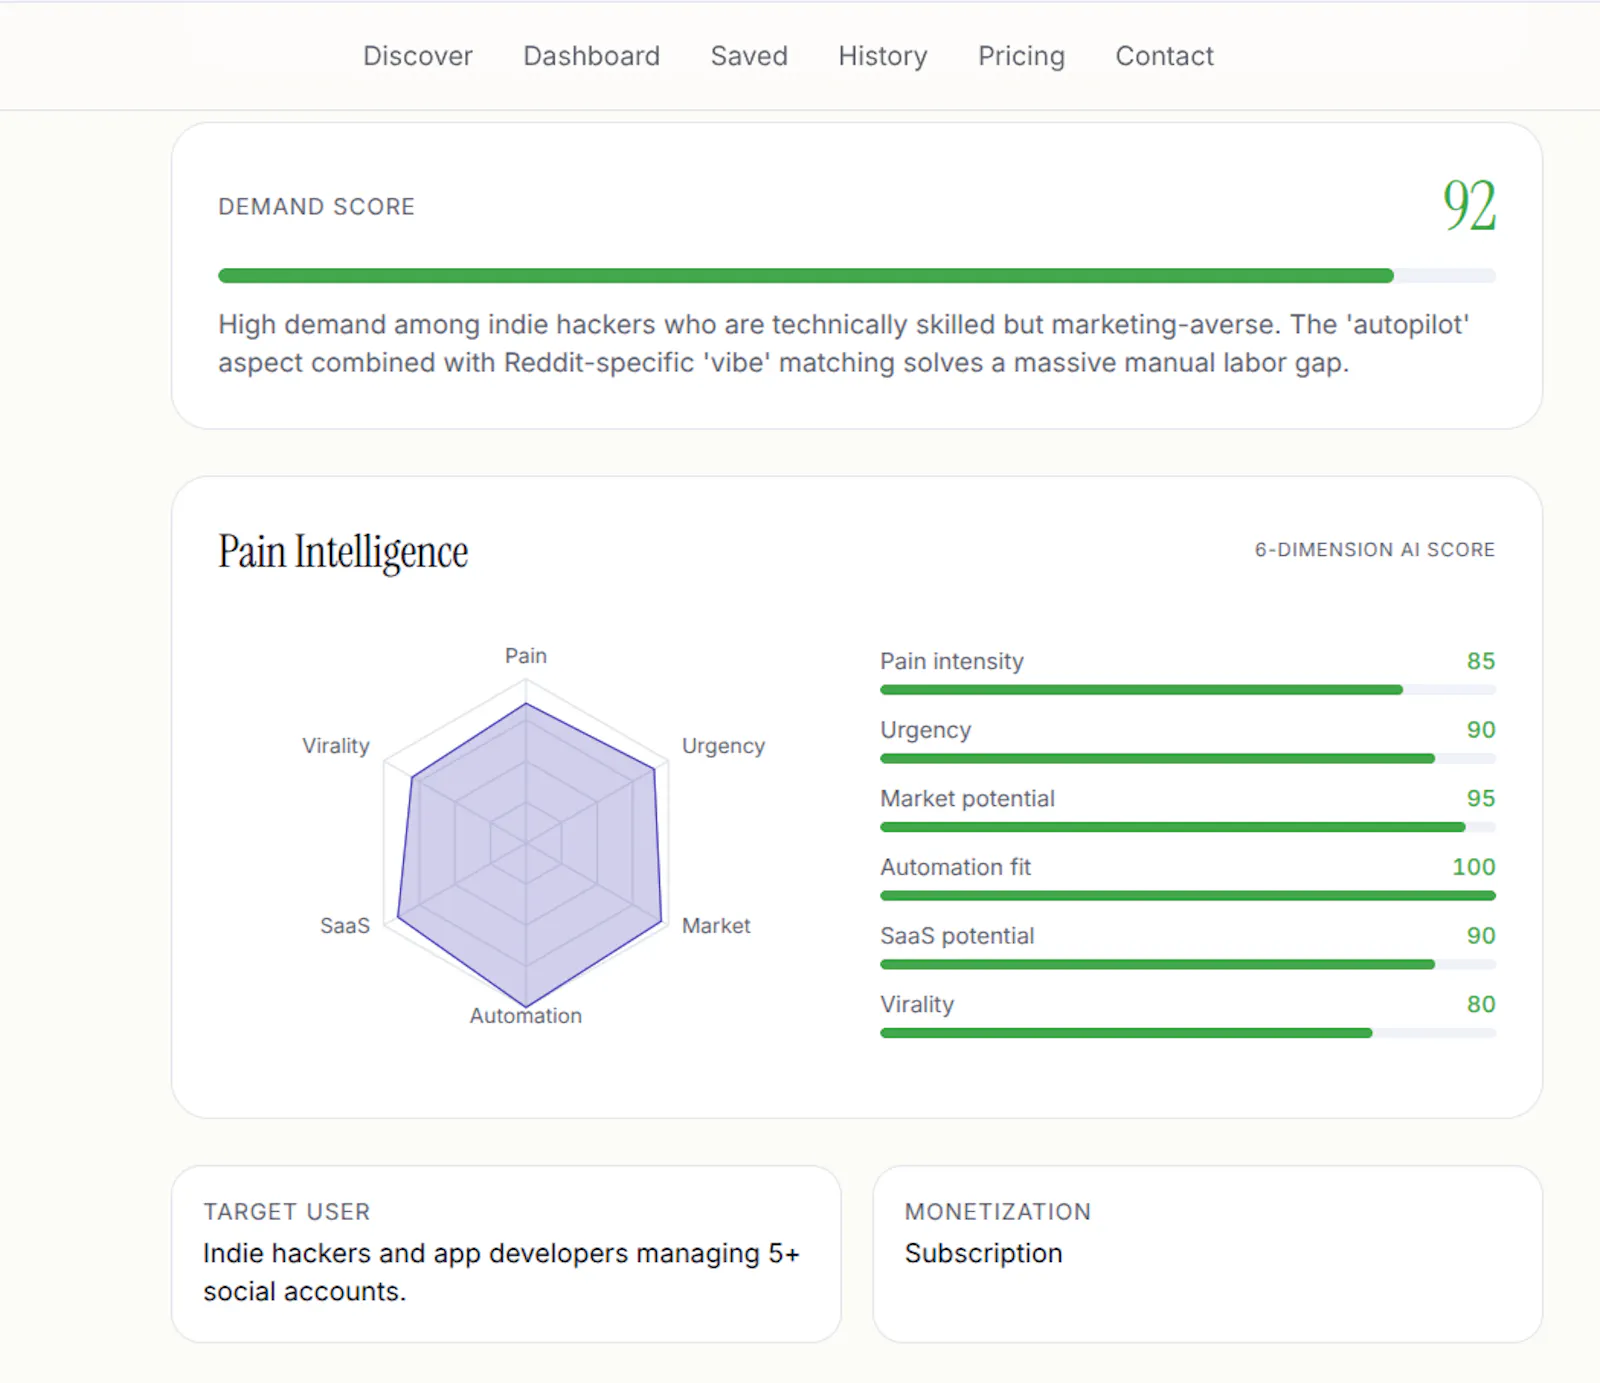Click the Pain label on radar chart
Viewport: 1600px width, 1383px height.
pyautogui.click(x=526, y=656)
